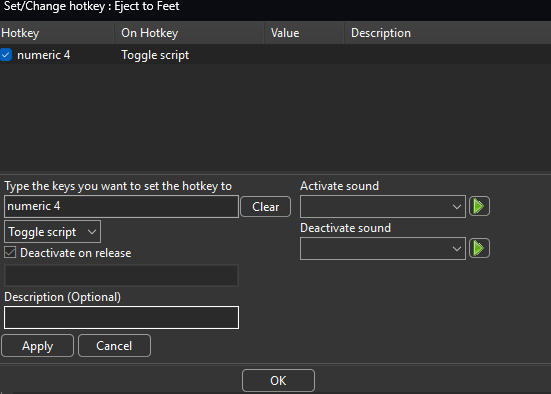Open the Toggle script action dropdown
The width and height of the screenshot is (551, 394).
52,232
